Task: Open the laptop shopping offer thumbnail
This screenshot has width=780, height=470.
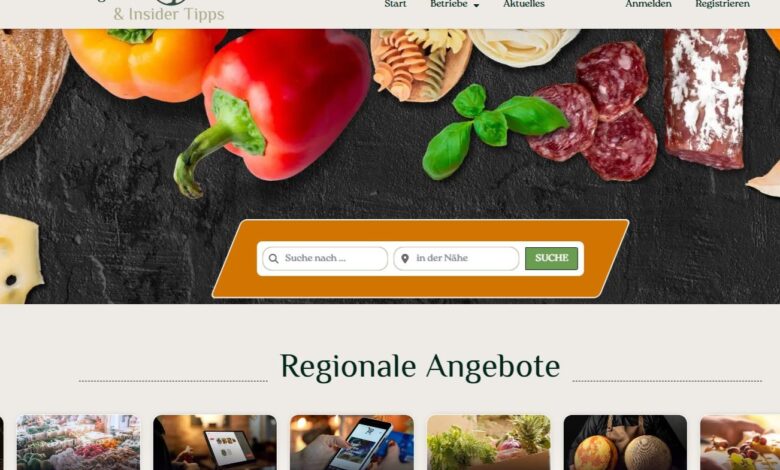Action: 215,443
